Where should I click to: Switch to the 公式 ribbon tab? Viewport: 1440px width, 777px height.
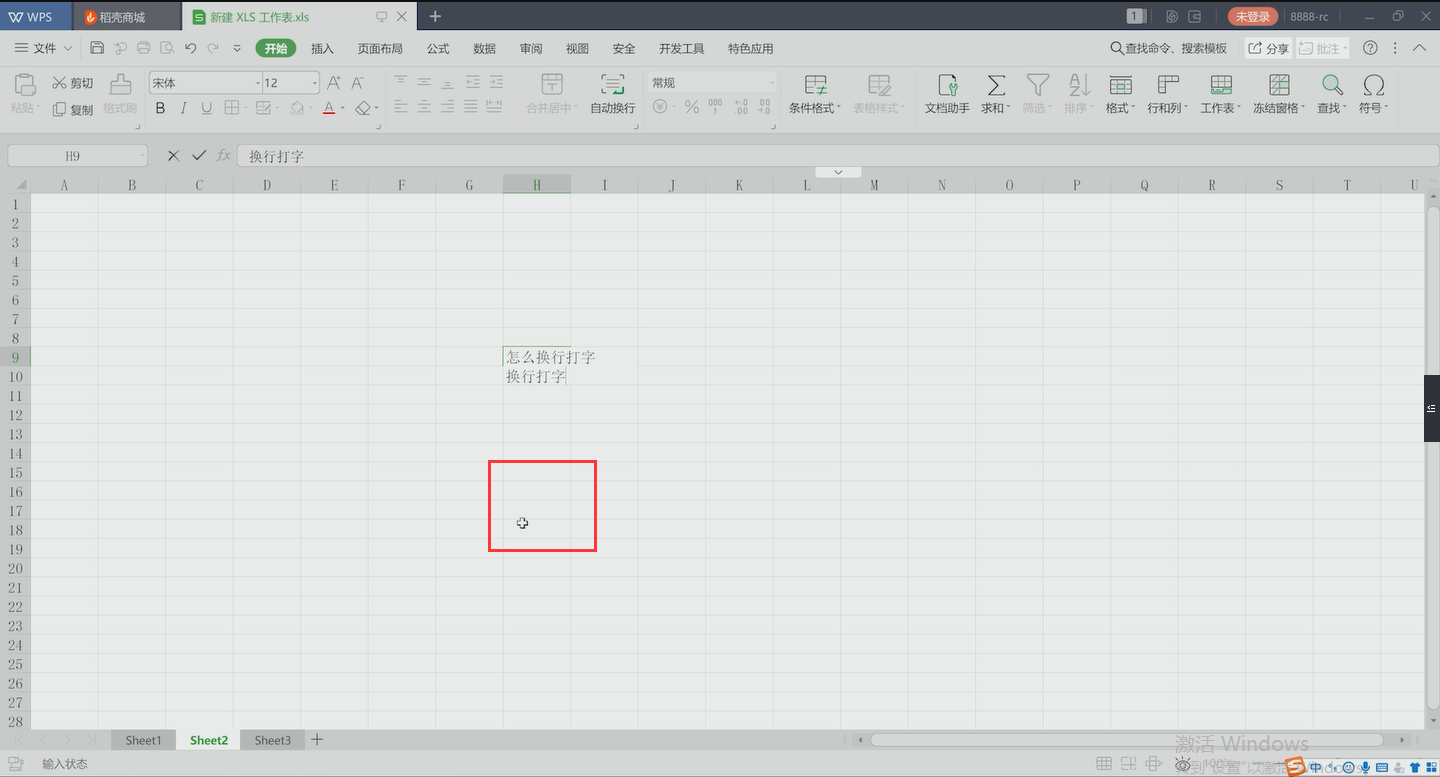[x=438, y=48]
